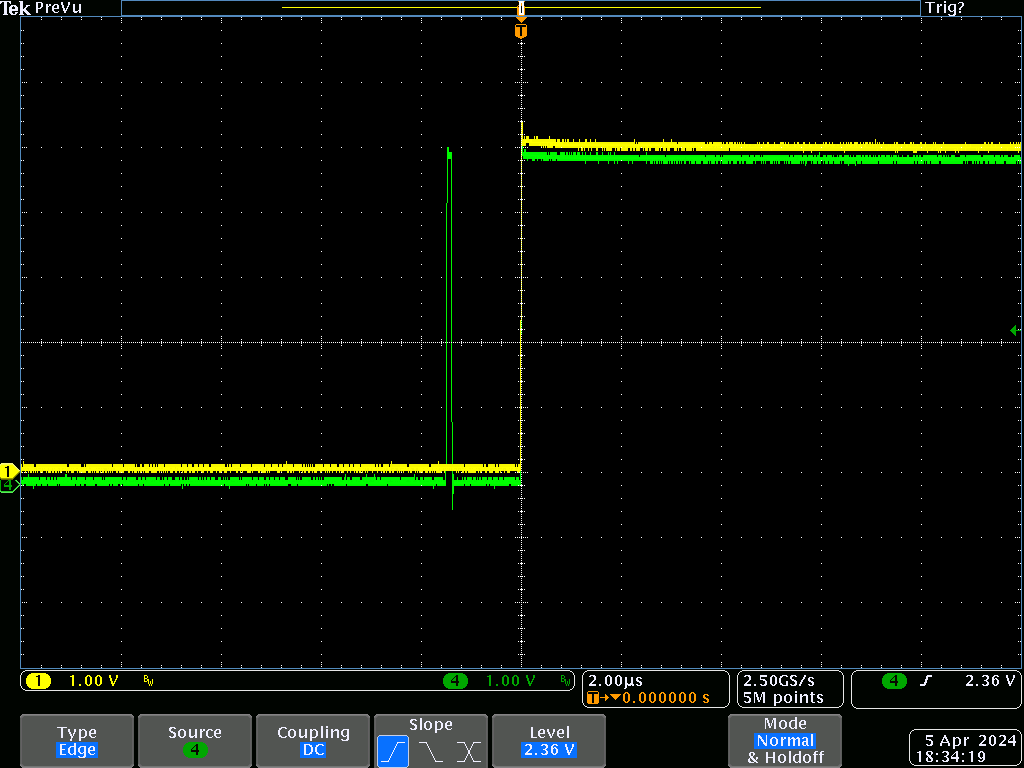Click the orange trigger position T marker

coord(520,31)
